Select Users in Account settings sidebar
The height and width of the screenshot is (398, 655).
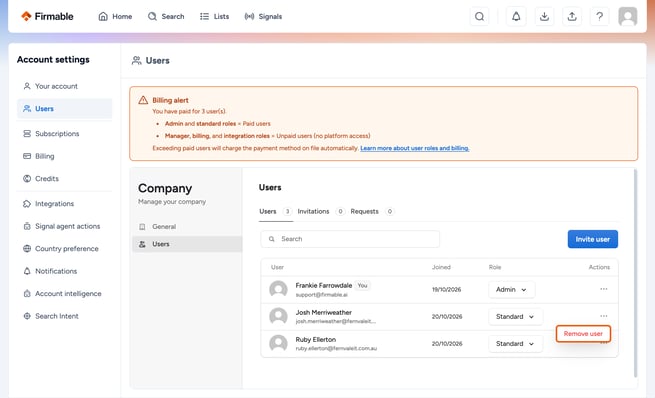tap(64, 109)
